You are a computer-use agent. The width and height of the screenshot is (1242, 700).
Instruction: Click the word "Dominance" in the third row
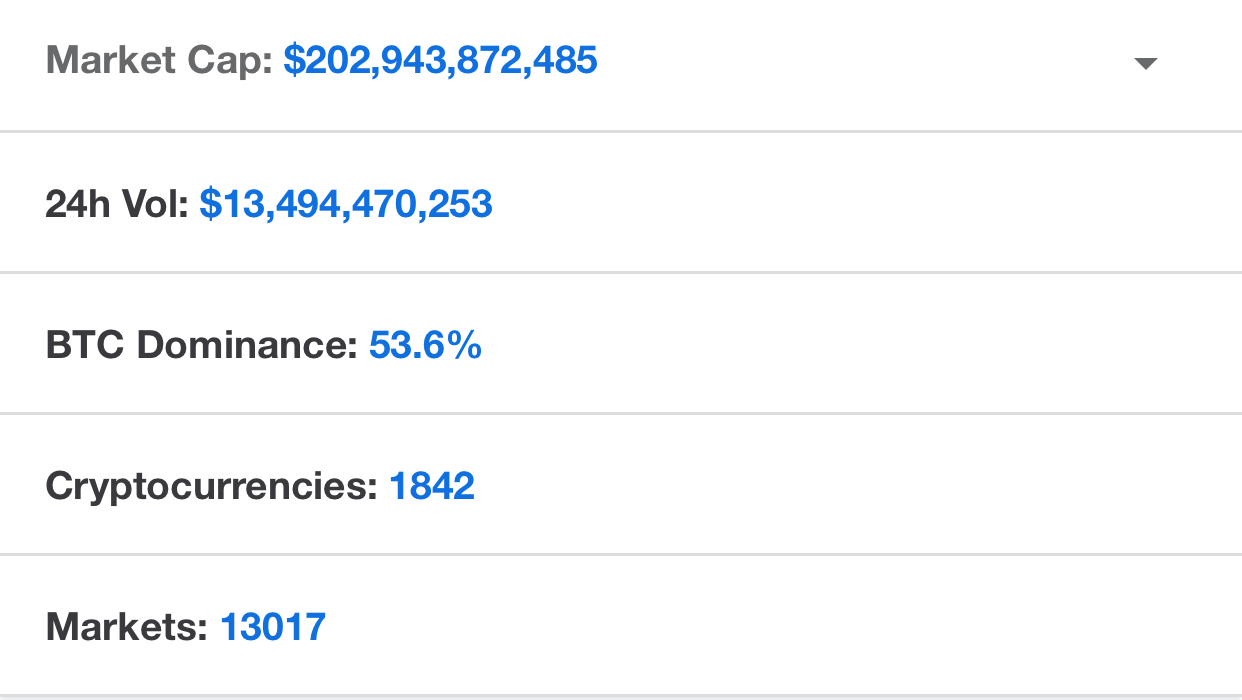(246, 346)
